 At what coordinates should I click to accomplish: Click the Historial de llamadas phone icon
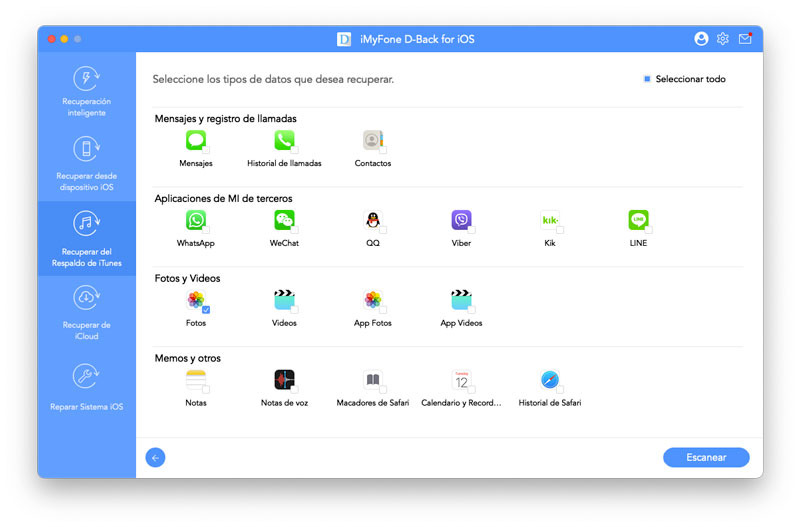point(284,140)
